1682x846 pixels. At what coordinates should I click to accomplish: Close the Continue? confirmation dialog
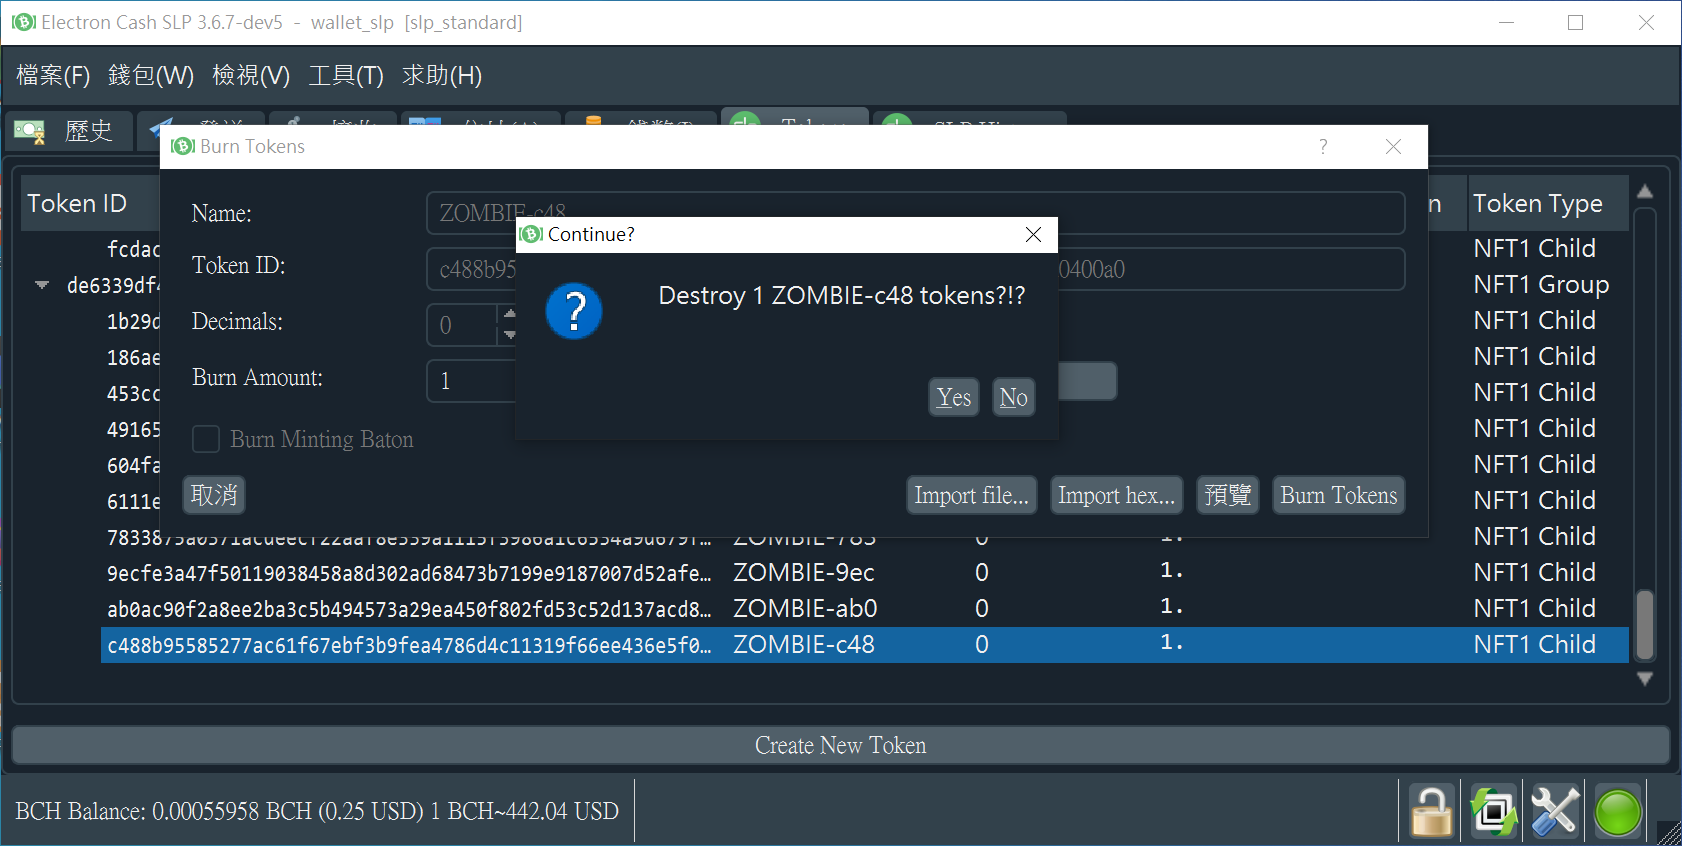[1033, 234]
